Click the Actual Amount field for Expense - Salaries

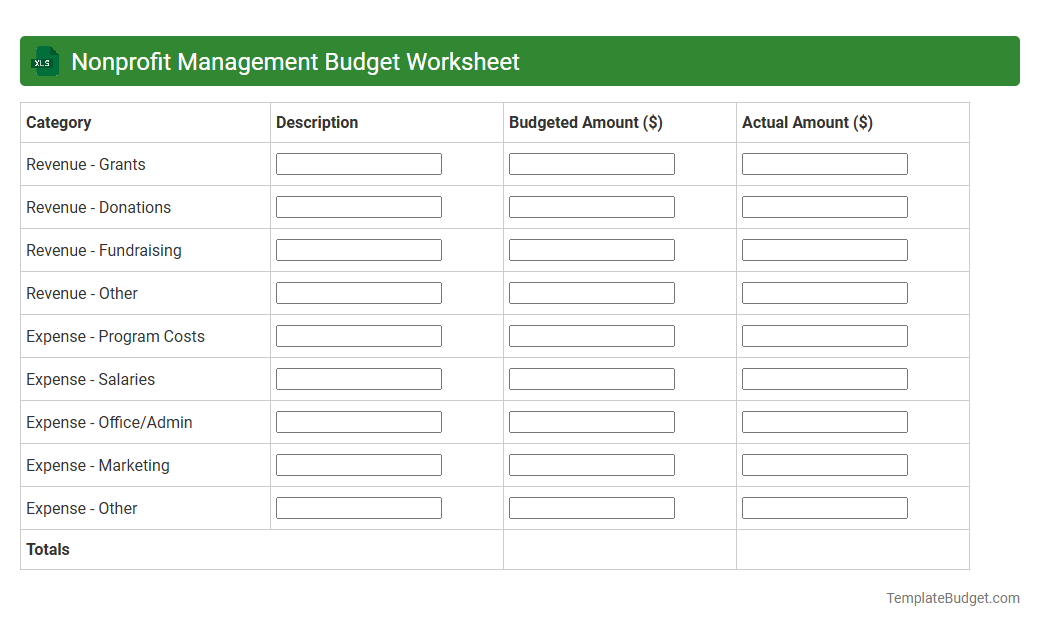(x=824, y=378)
